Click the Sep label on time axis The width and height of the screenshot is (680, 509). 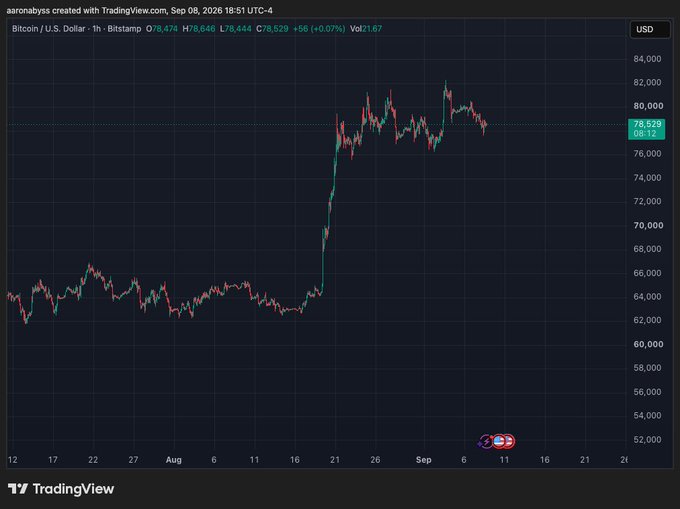(423, 460)
